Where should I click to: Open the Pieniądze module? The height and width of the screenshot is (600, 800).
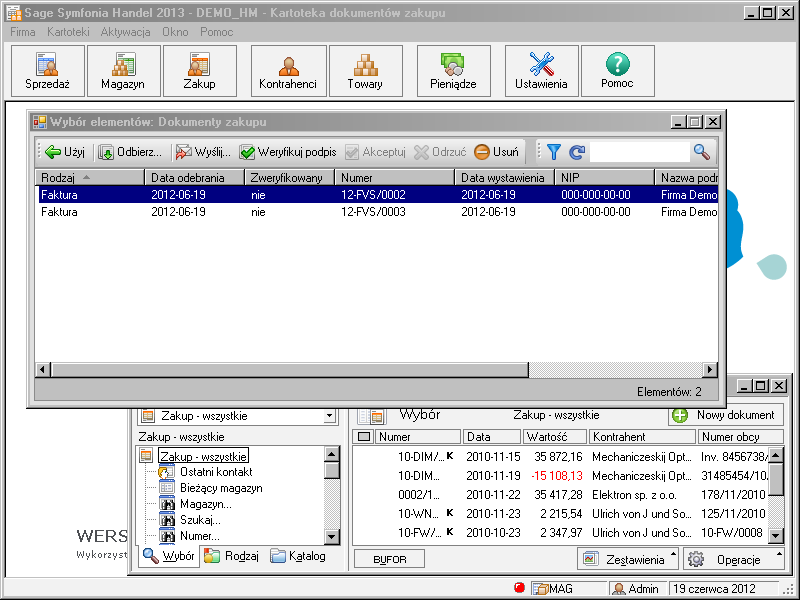(x=454, y=71)
